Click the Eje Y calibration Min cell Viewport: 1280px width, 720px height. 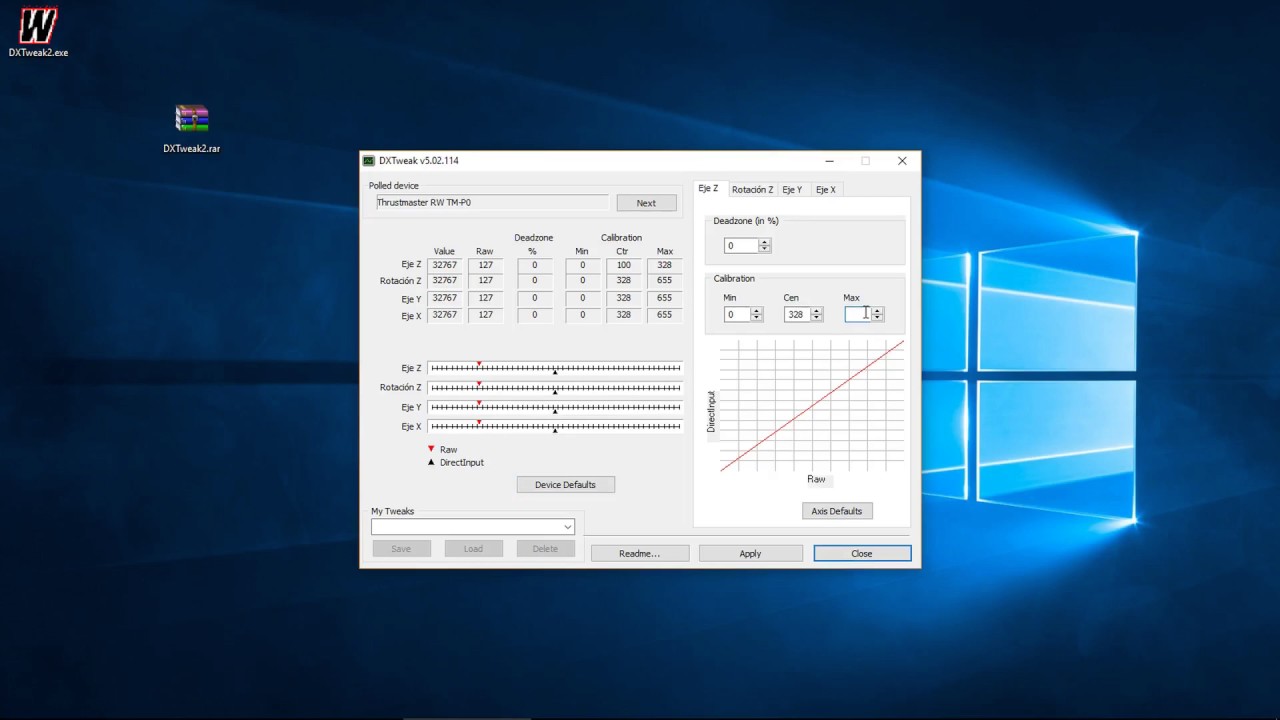coord(583,298)
